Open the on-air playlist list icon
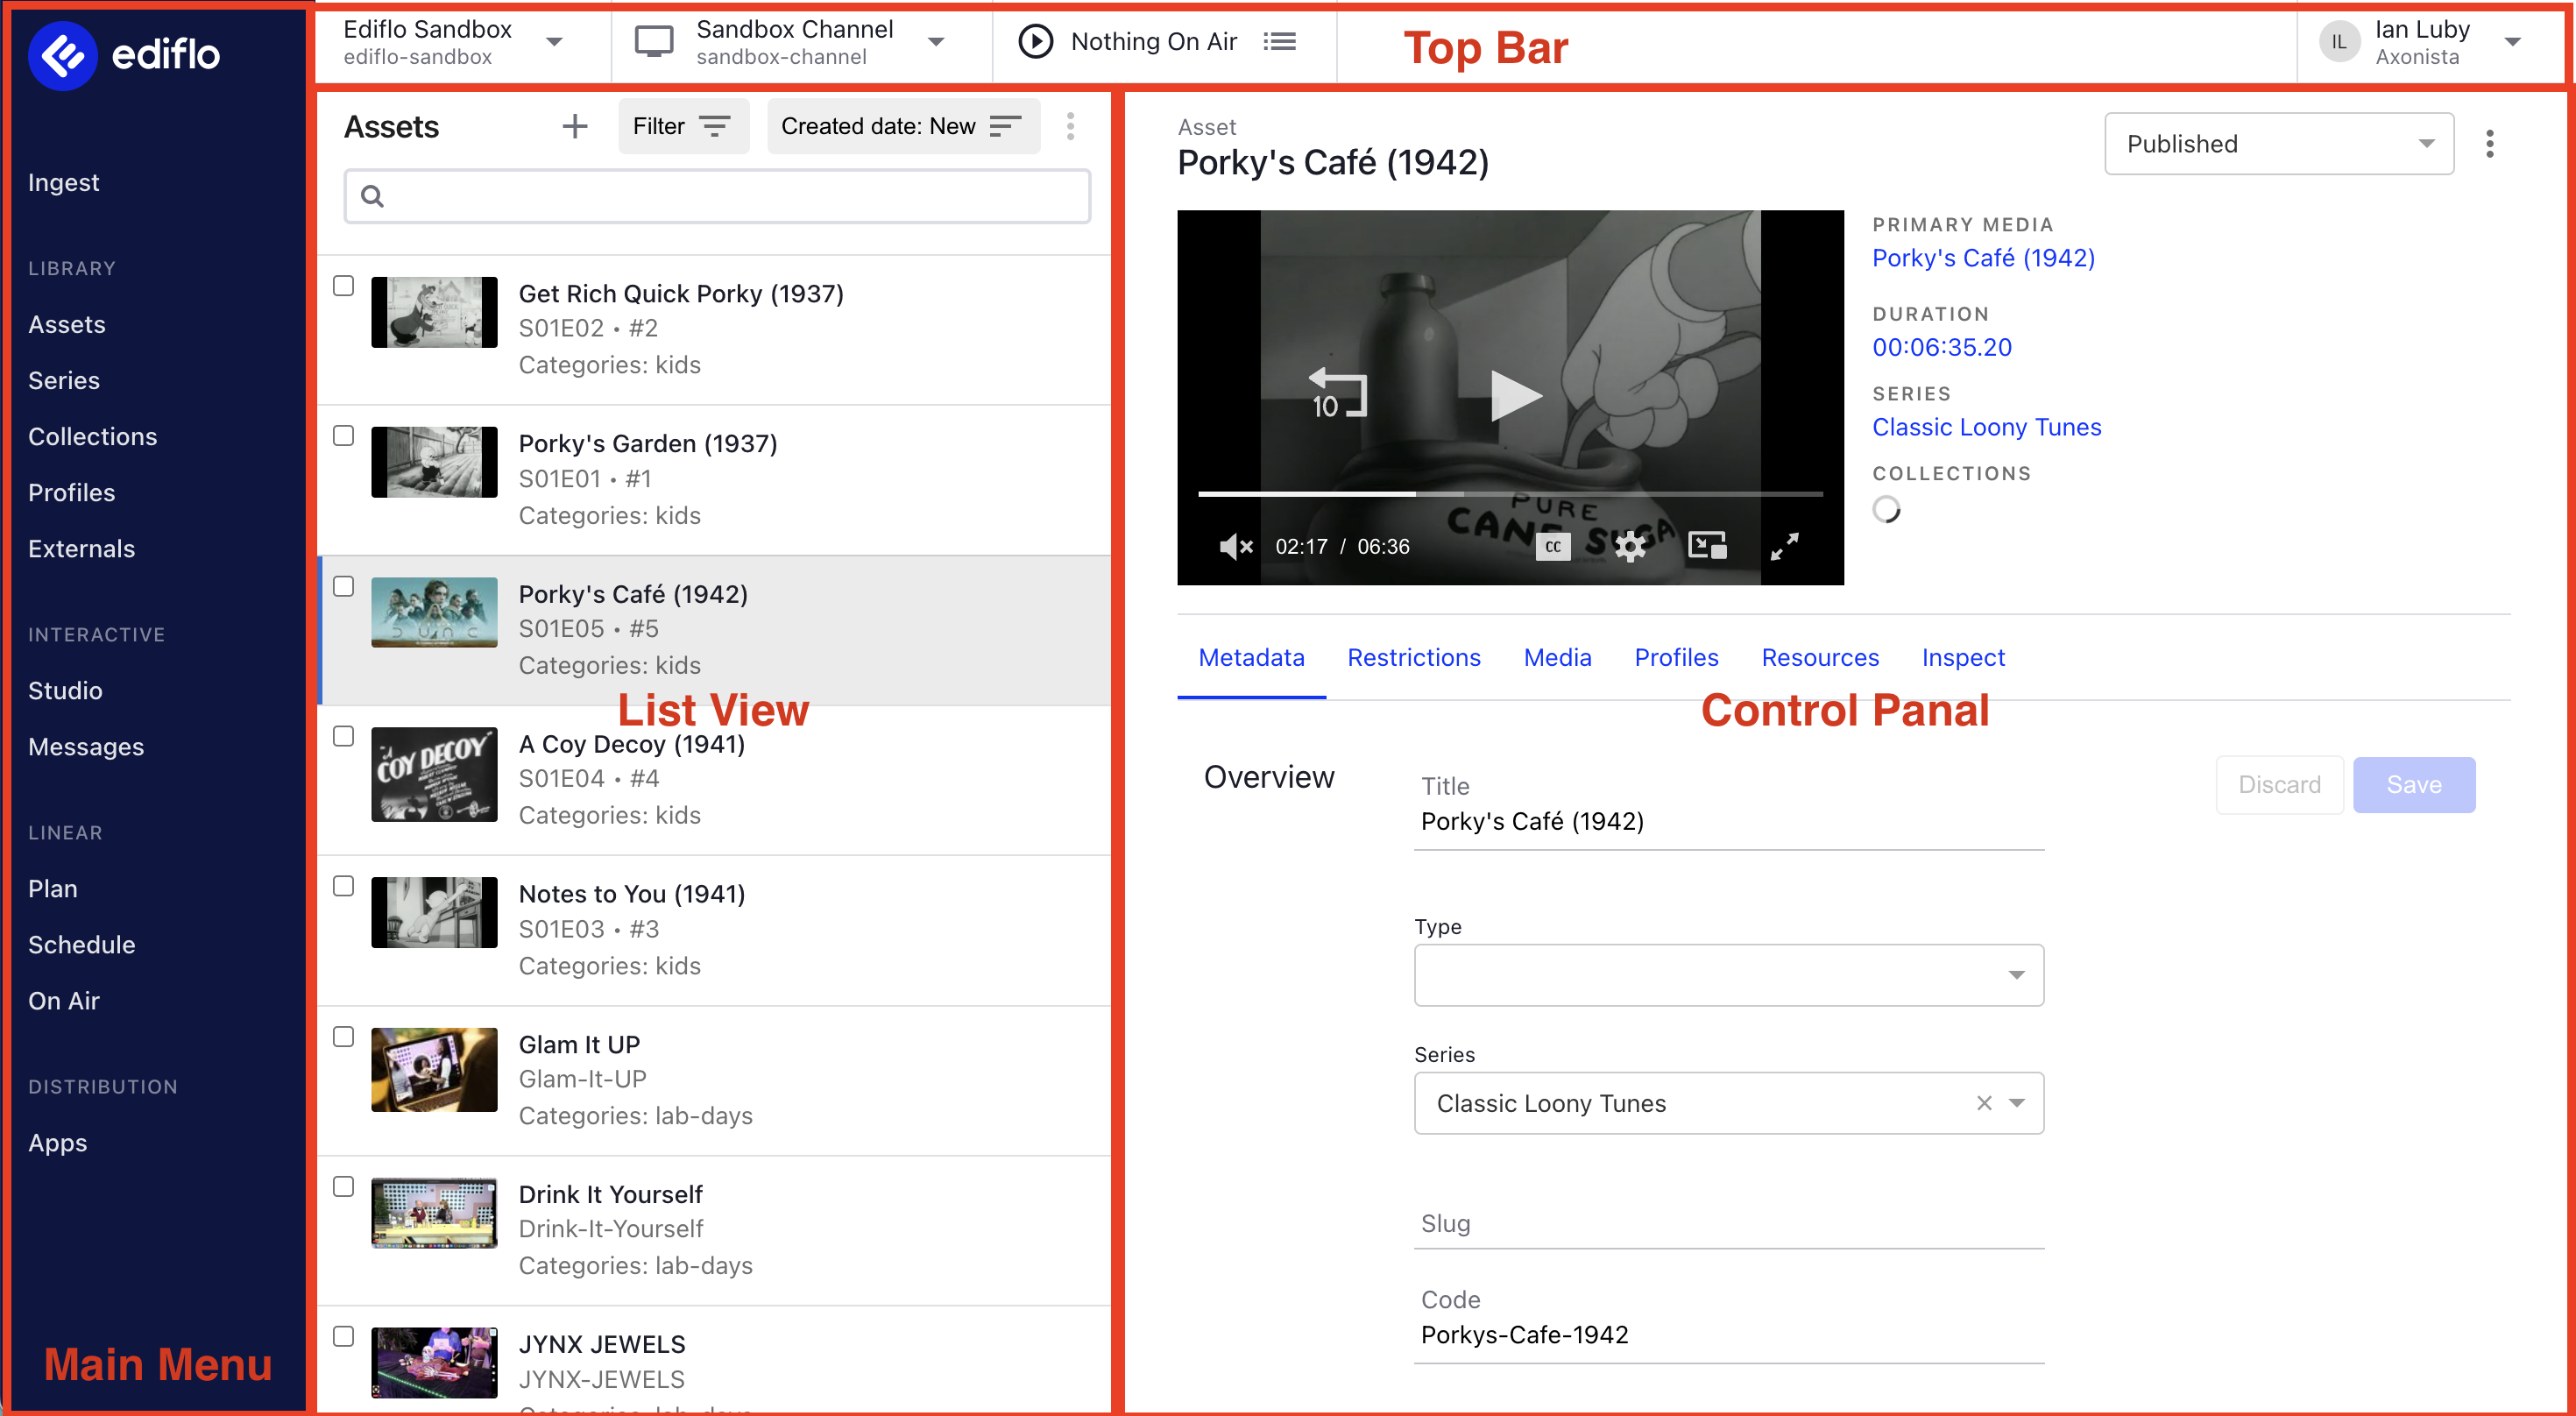 [x=1279, y=41]
